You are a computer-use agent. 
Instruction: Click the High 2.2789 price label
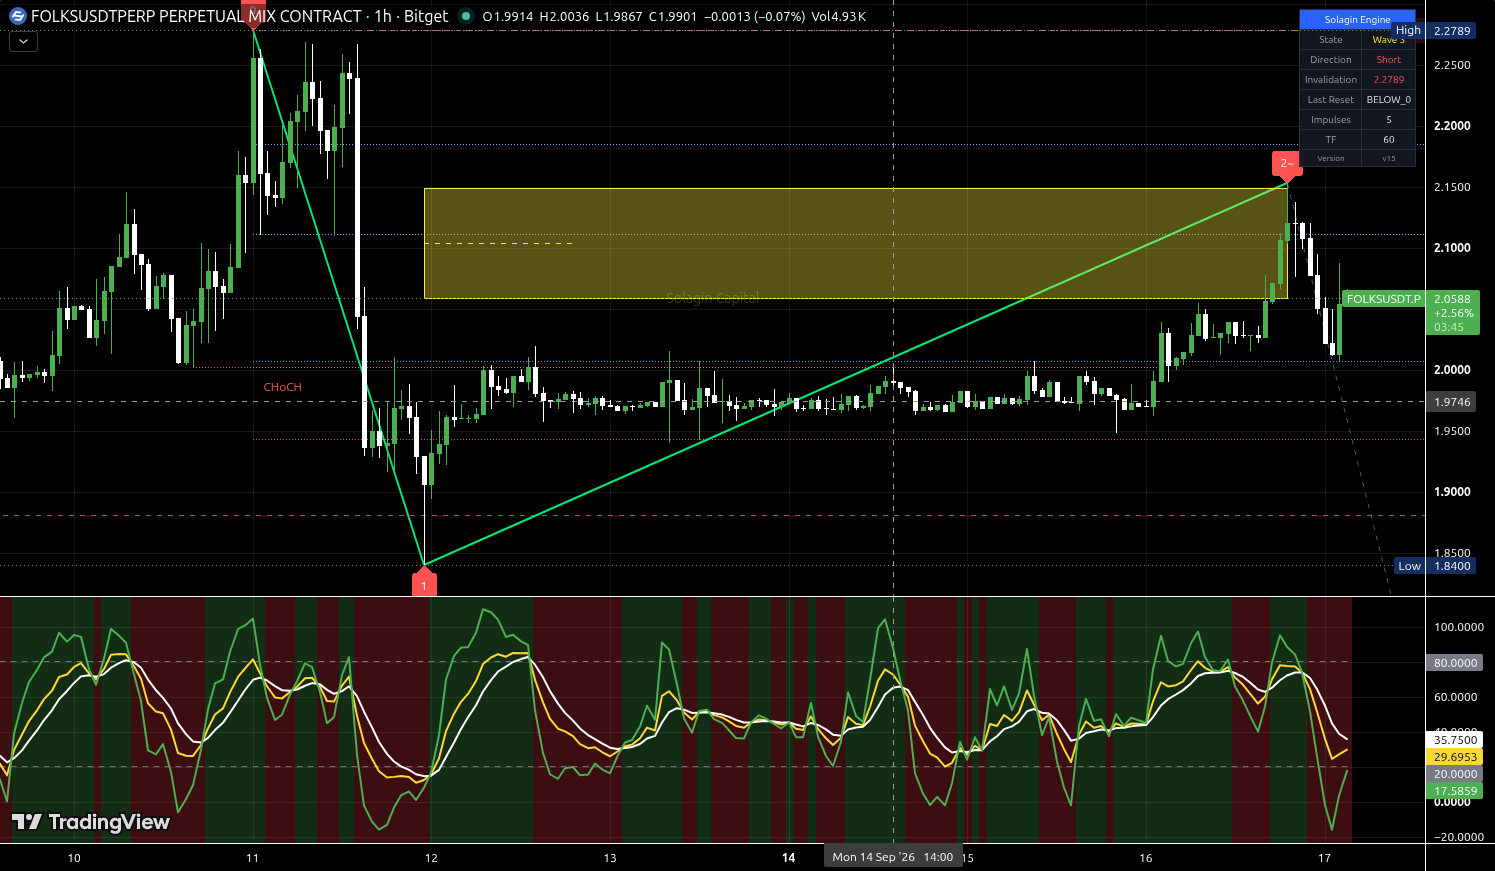point(1435,31)
